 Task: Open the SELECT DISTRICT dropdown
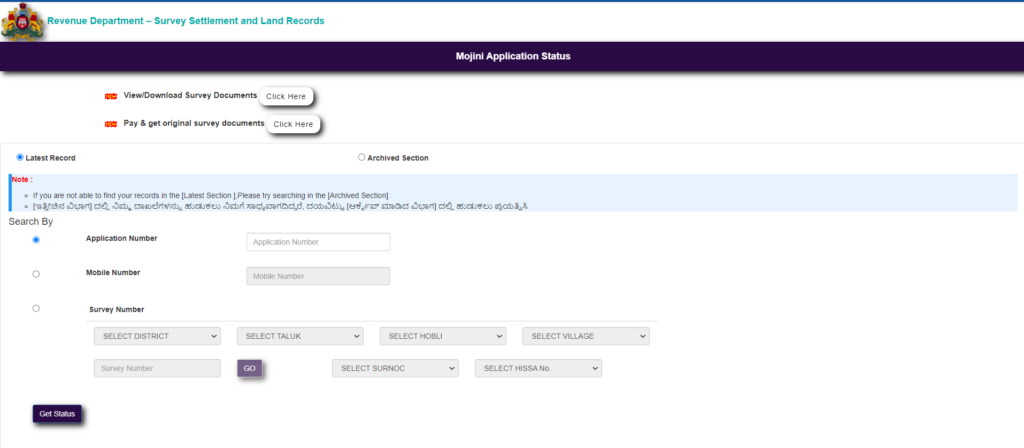pyautogui.click(x=157, y=336)
